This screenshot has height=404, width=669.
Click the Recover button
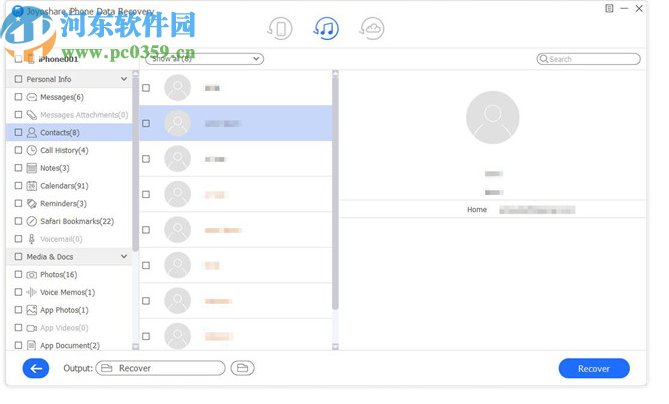point(594,368)
